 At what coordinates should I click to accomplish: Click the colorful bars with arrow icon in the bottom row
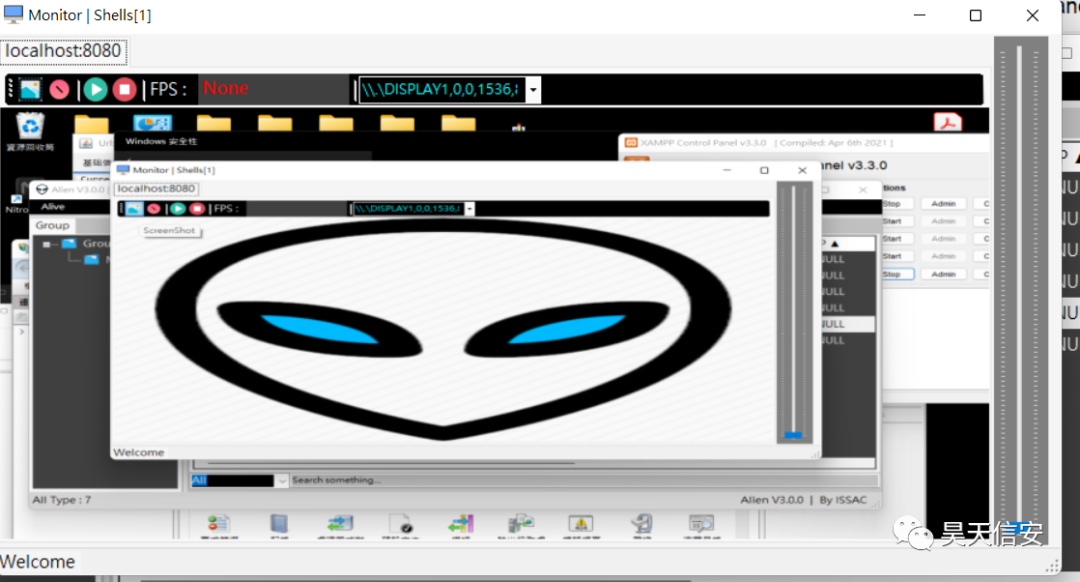pos(461,523)
